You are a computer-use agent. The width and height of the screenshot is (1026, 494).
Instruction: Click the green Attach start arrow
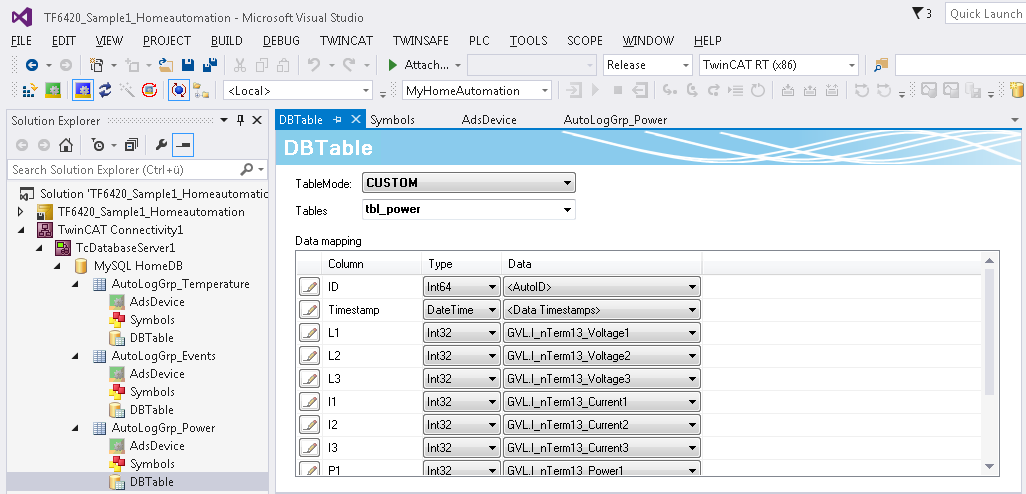[393, 65]
